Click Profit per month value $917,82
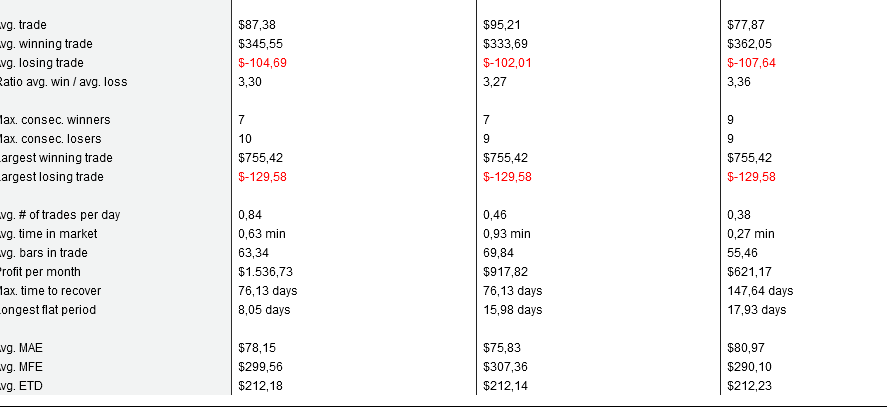This screenshot has width=887, height=407. pos(505,272)
